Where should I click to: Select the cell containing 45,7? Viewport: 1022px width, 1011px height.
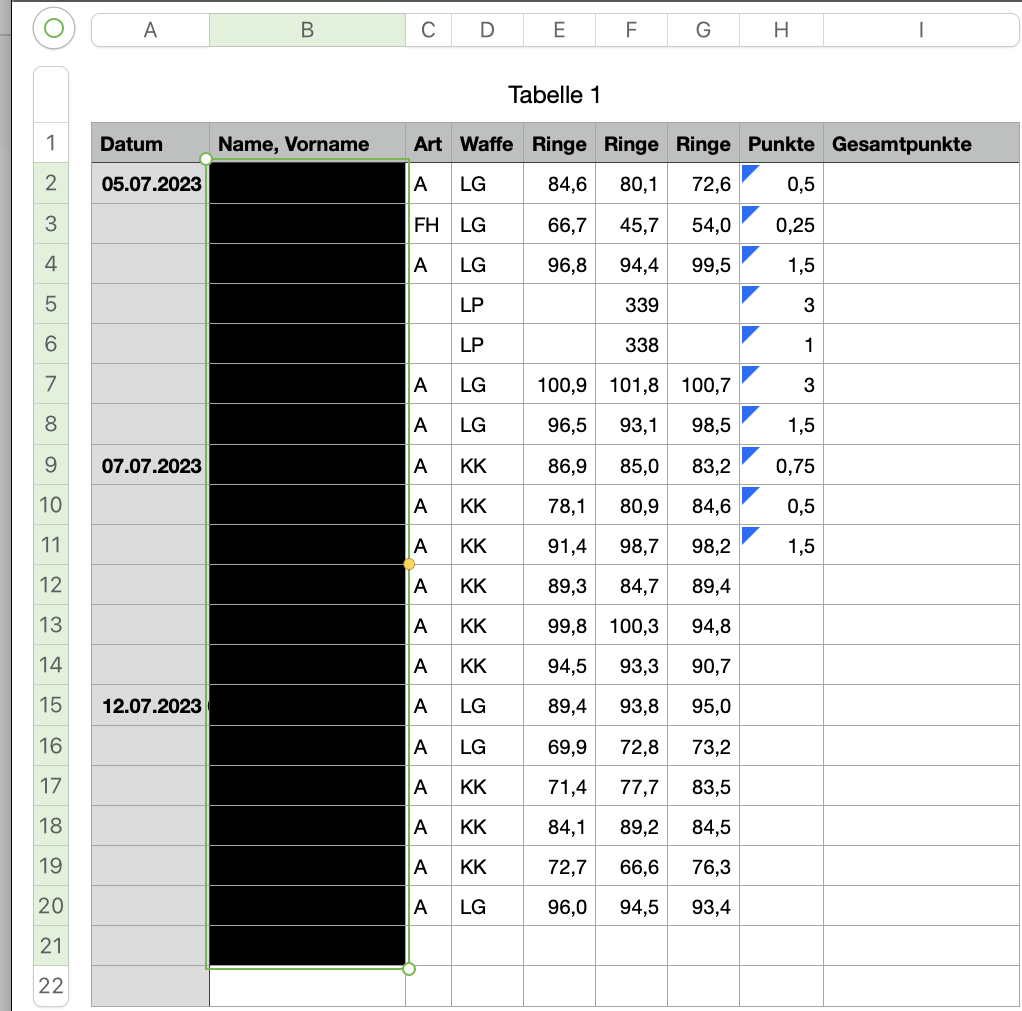click(x=631, y=224)
